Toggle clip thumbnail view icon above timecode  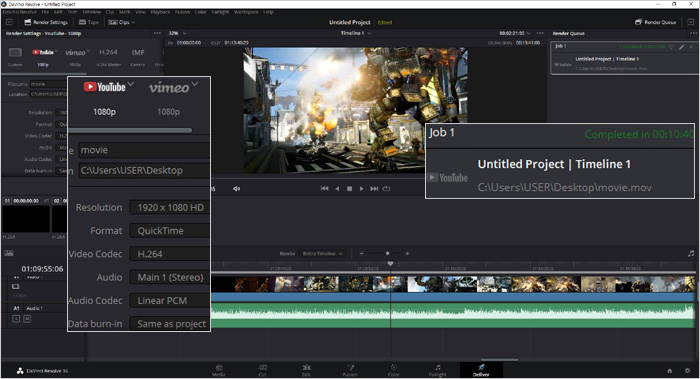[x=9, y=253]
